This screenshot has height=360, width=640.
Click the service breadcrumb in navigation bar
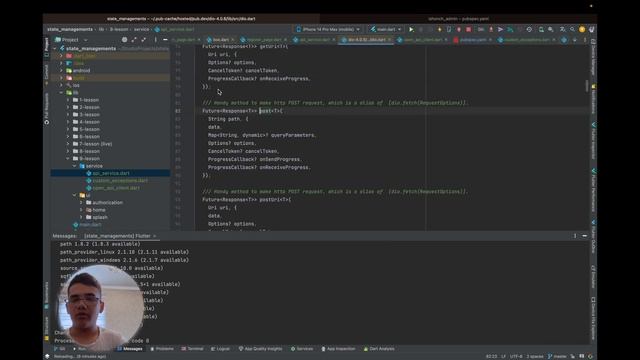coord(141,29)
